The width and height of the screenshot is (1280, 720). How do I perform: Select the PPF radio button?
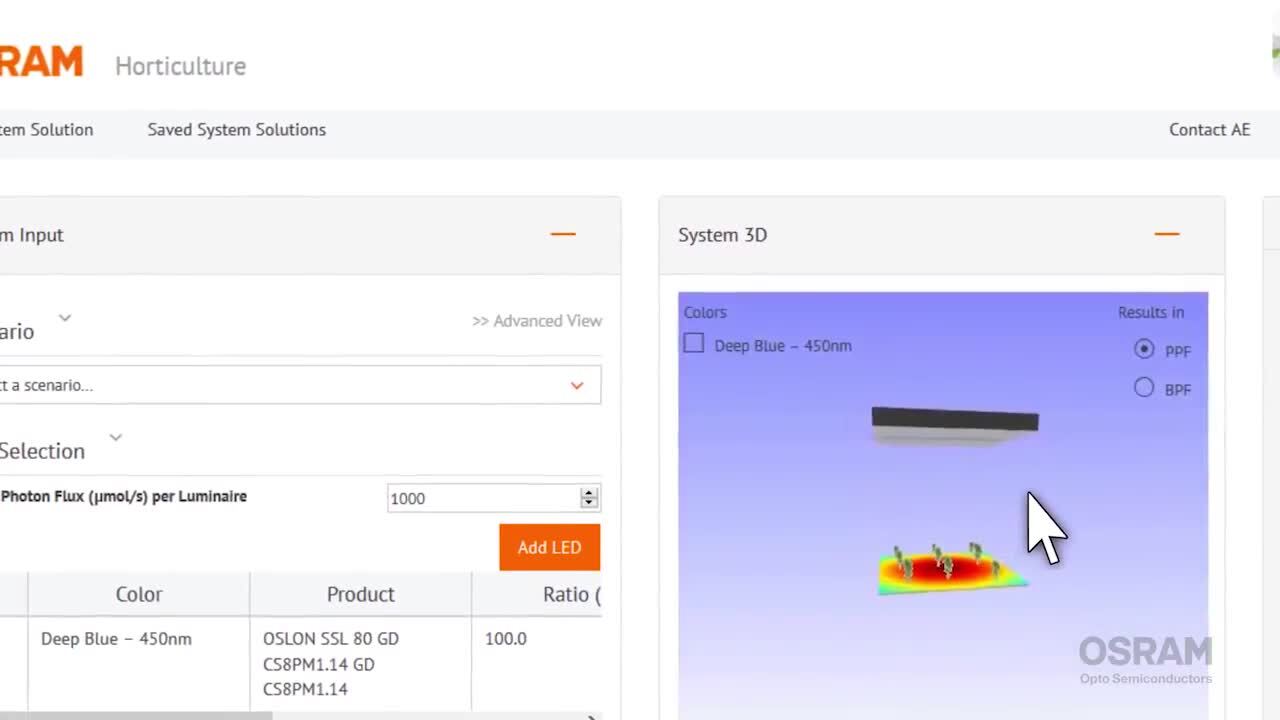1144,349
